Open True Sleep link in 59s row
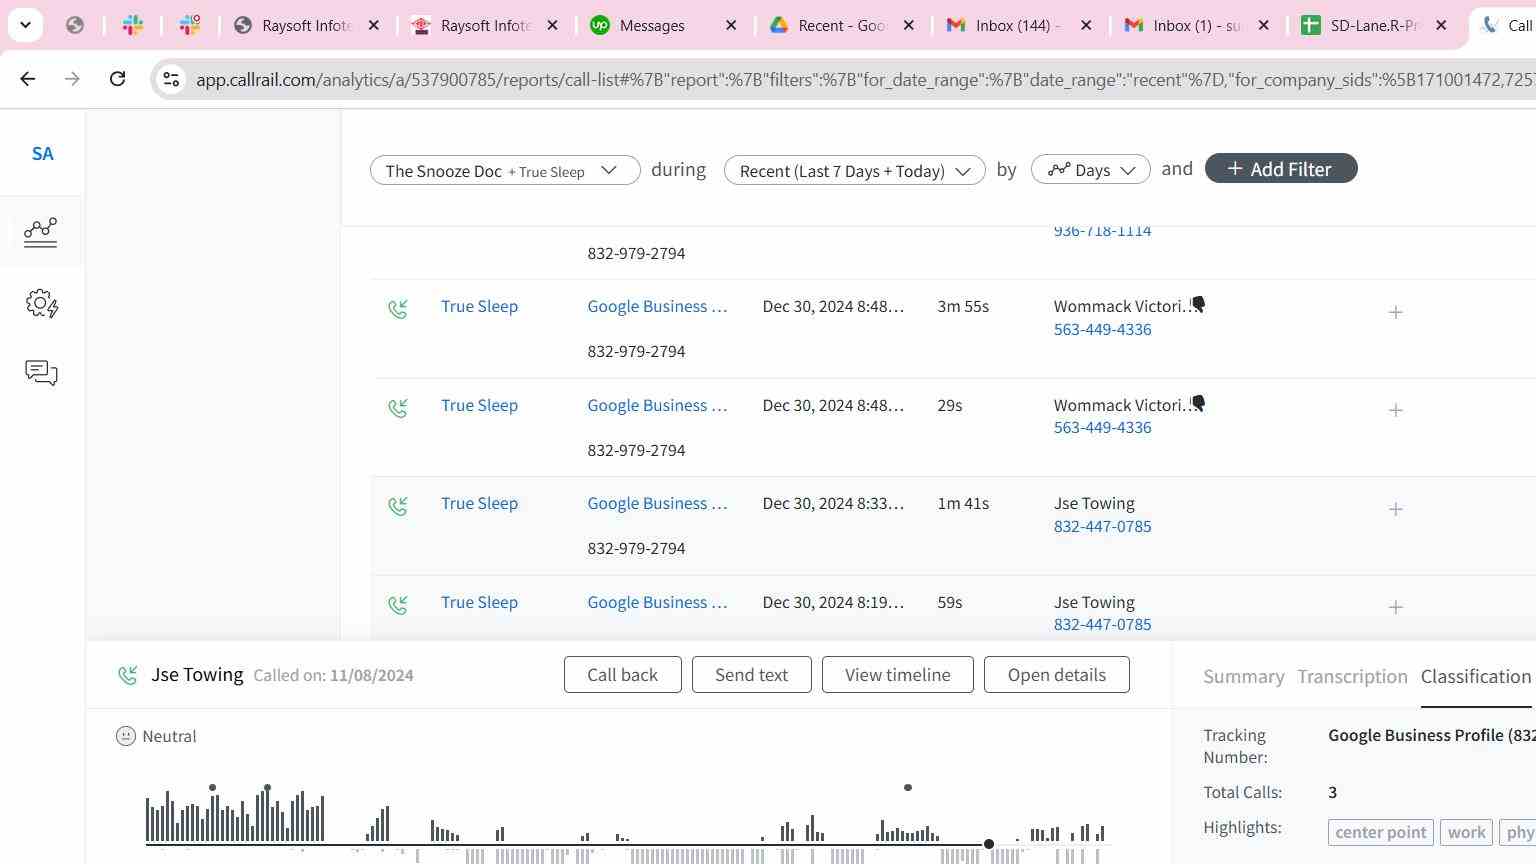This screenshot has width=1536, height=864. tap(479, 602)
